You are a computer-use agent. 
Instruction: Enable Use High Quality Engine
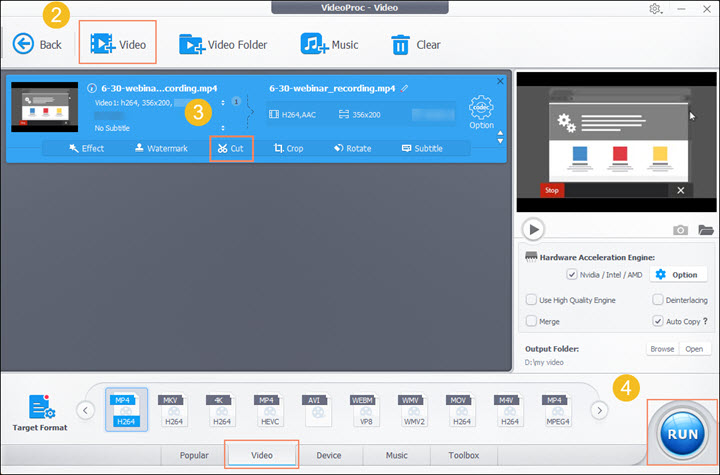[531, 300]
